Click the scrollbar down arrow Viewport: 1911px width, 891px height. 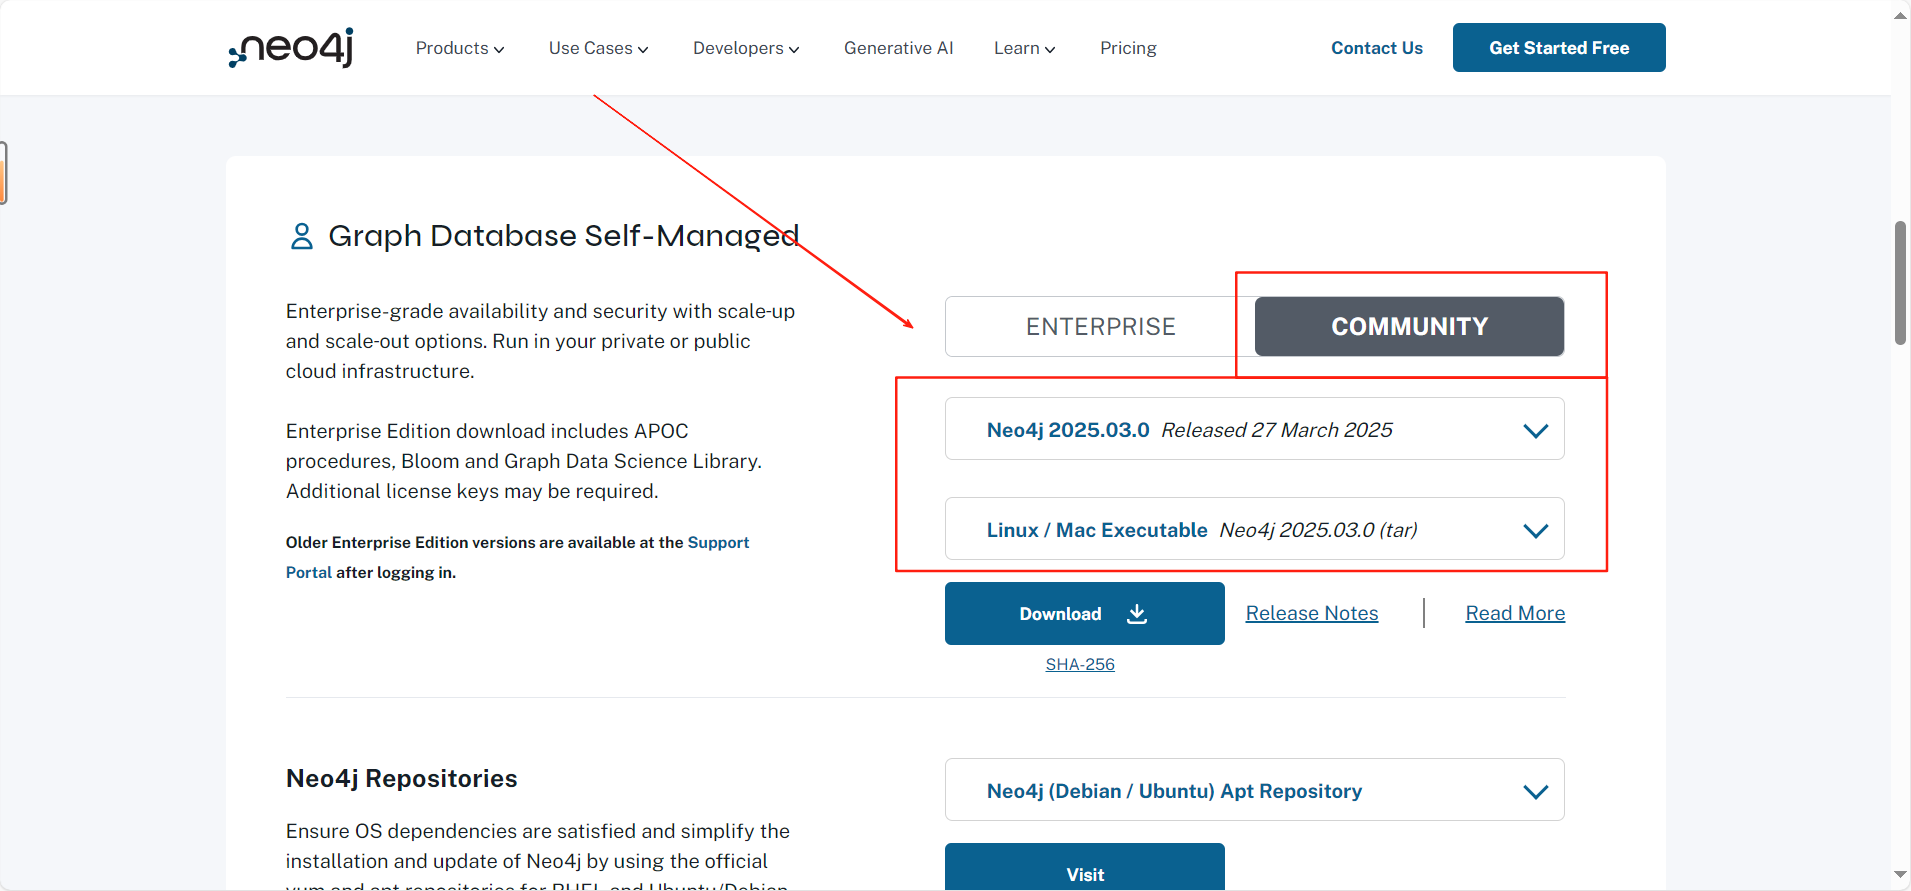(x=1900, y=875)
